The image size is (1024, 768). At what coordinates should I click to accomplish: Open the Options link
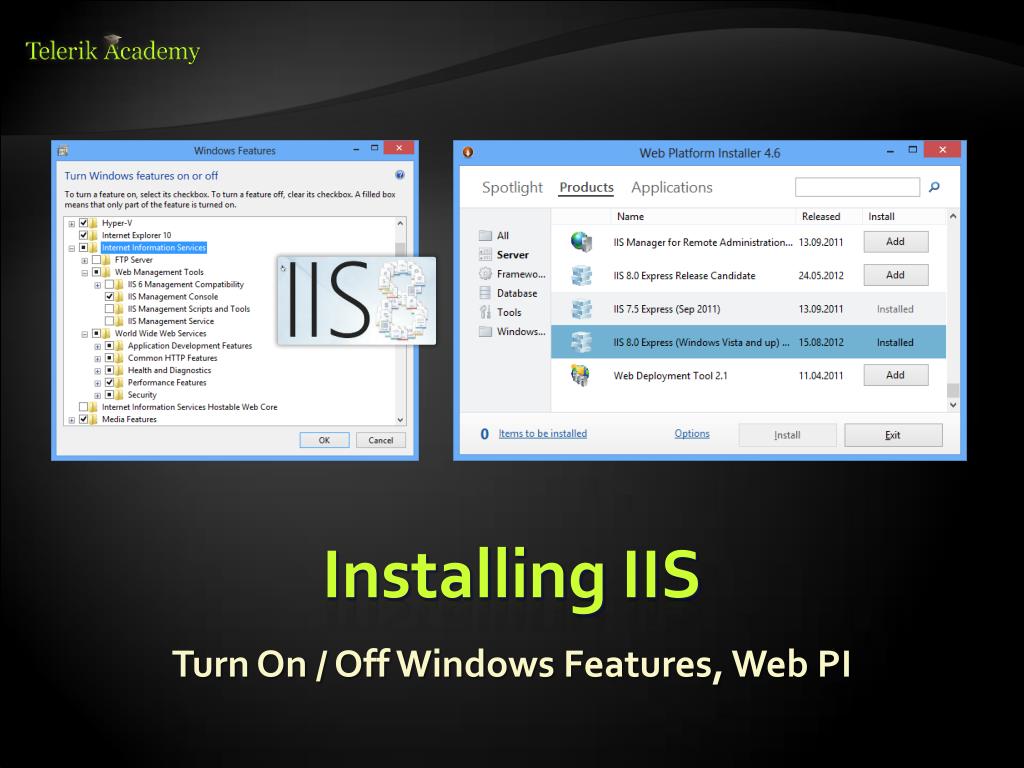tap(692, 434)
